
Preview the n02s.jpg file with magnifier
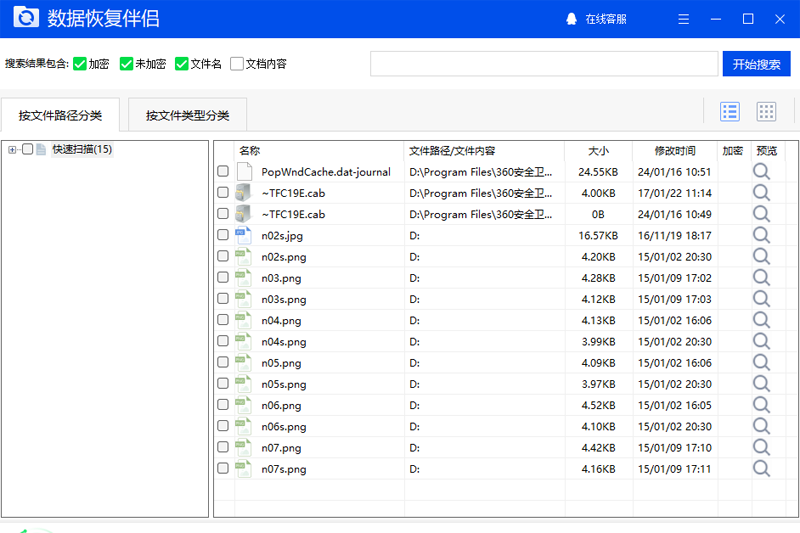[761, 235]
